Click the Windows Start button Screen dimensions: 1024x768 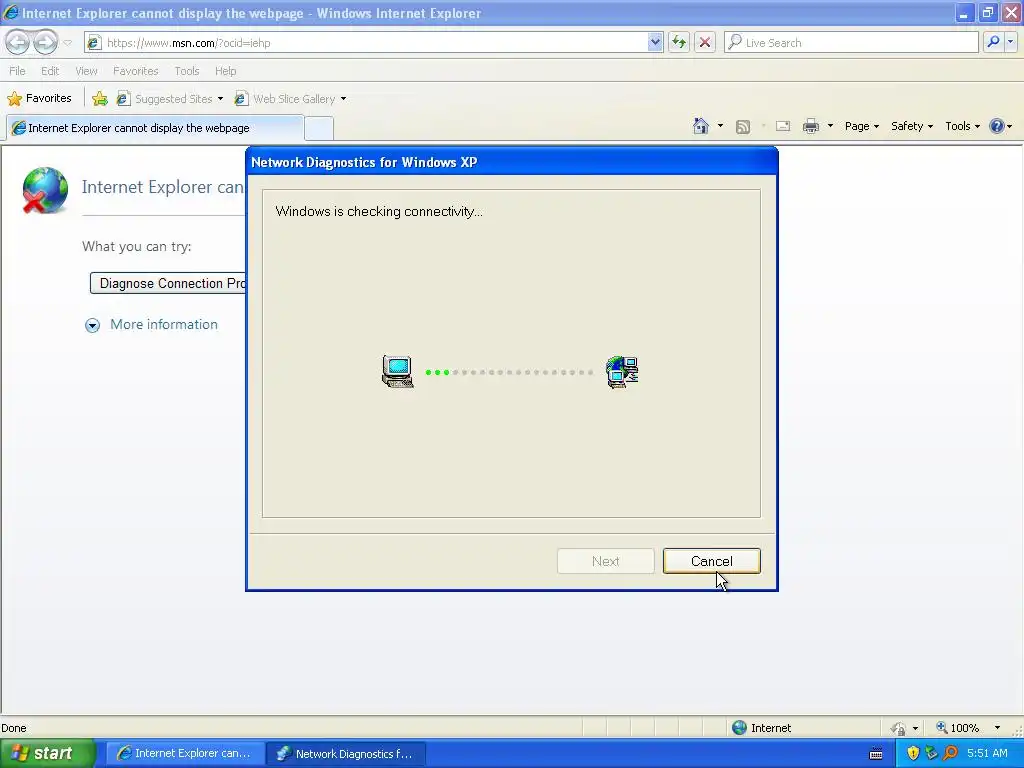[46, 753]
